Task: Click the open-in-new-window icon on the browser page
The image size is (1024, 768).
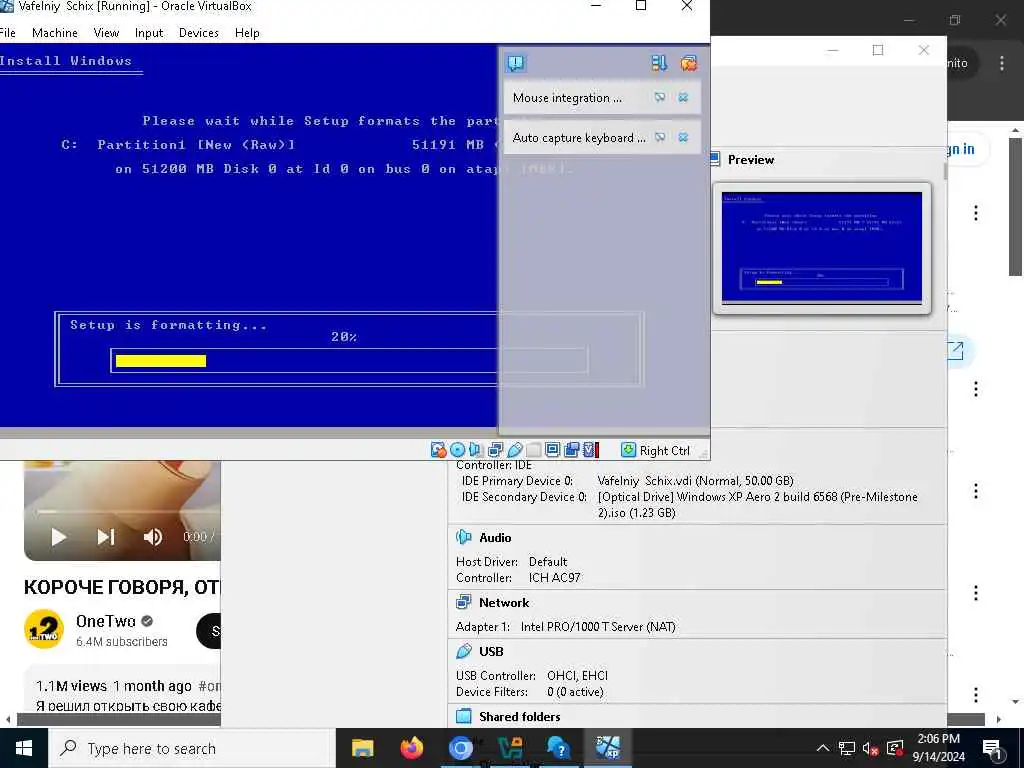Action: pyautogui.click(x=955, y=351)
